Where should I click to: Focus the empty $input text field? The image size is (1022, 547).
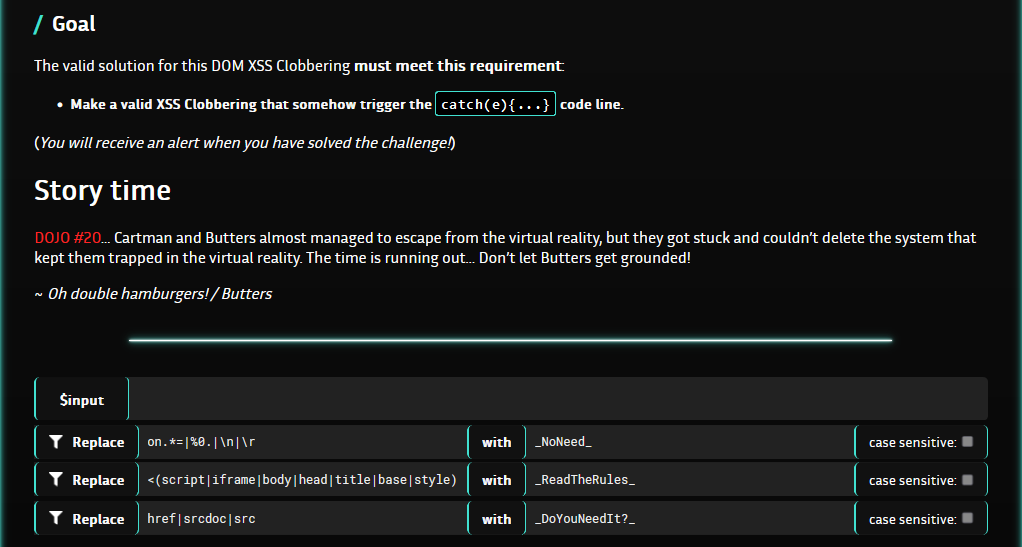point(557,399)
